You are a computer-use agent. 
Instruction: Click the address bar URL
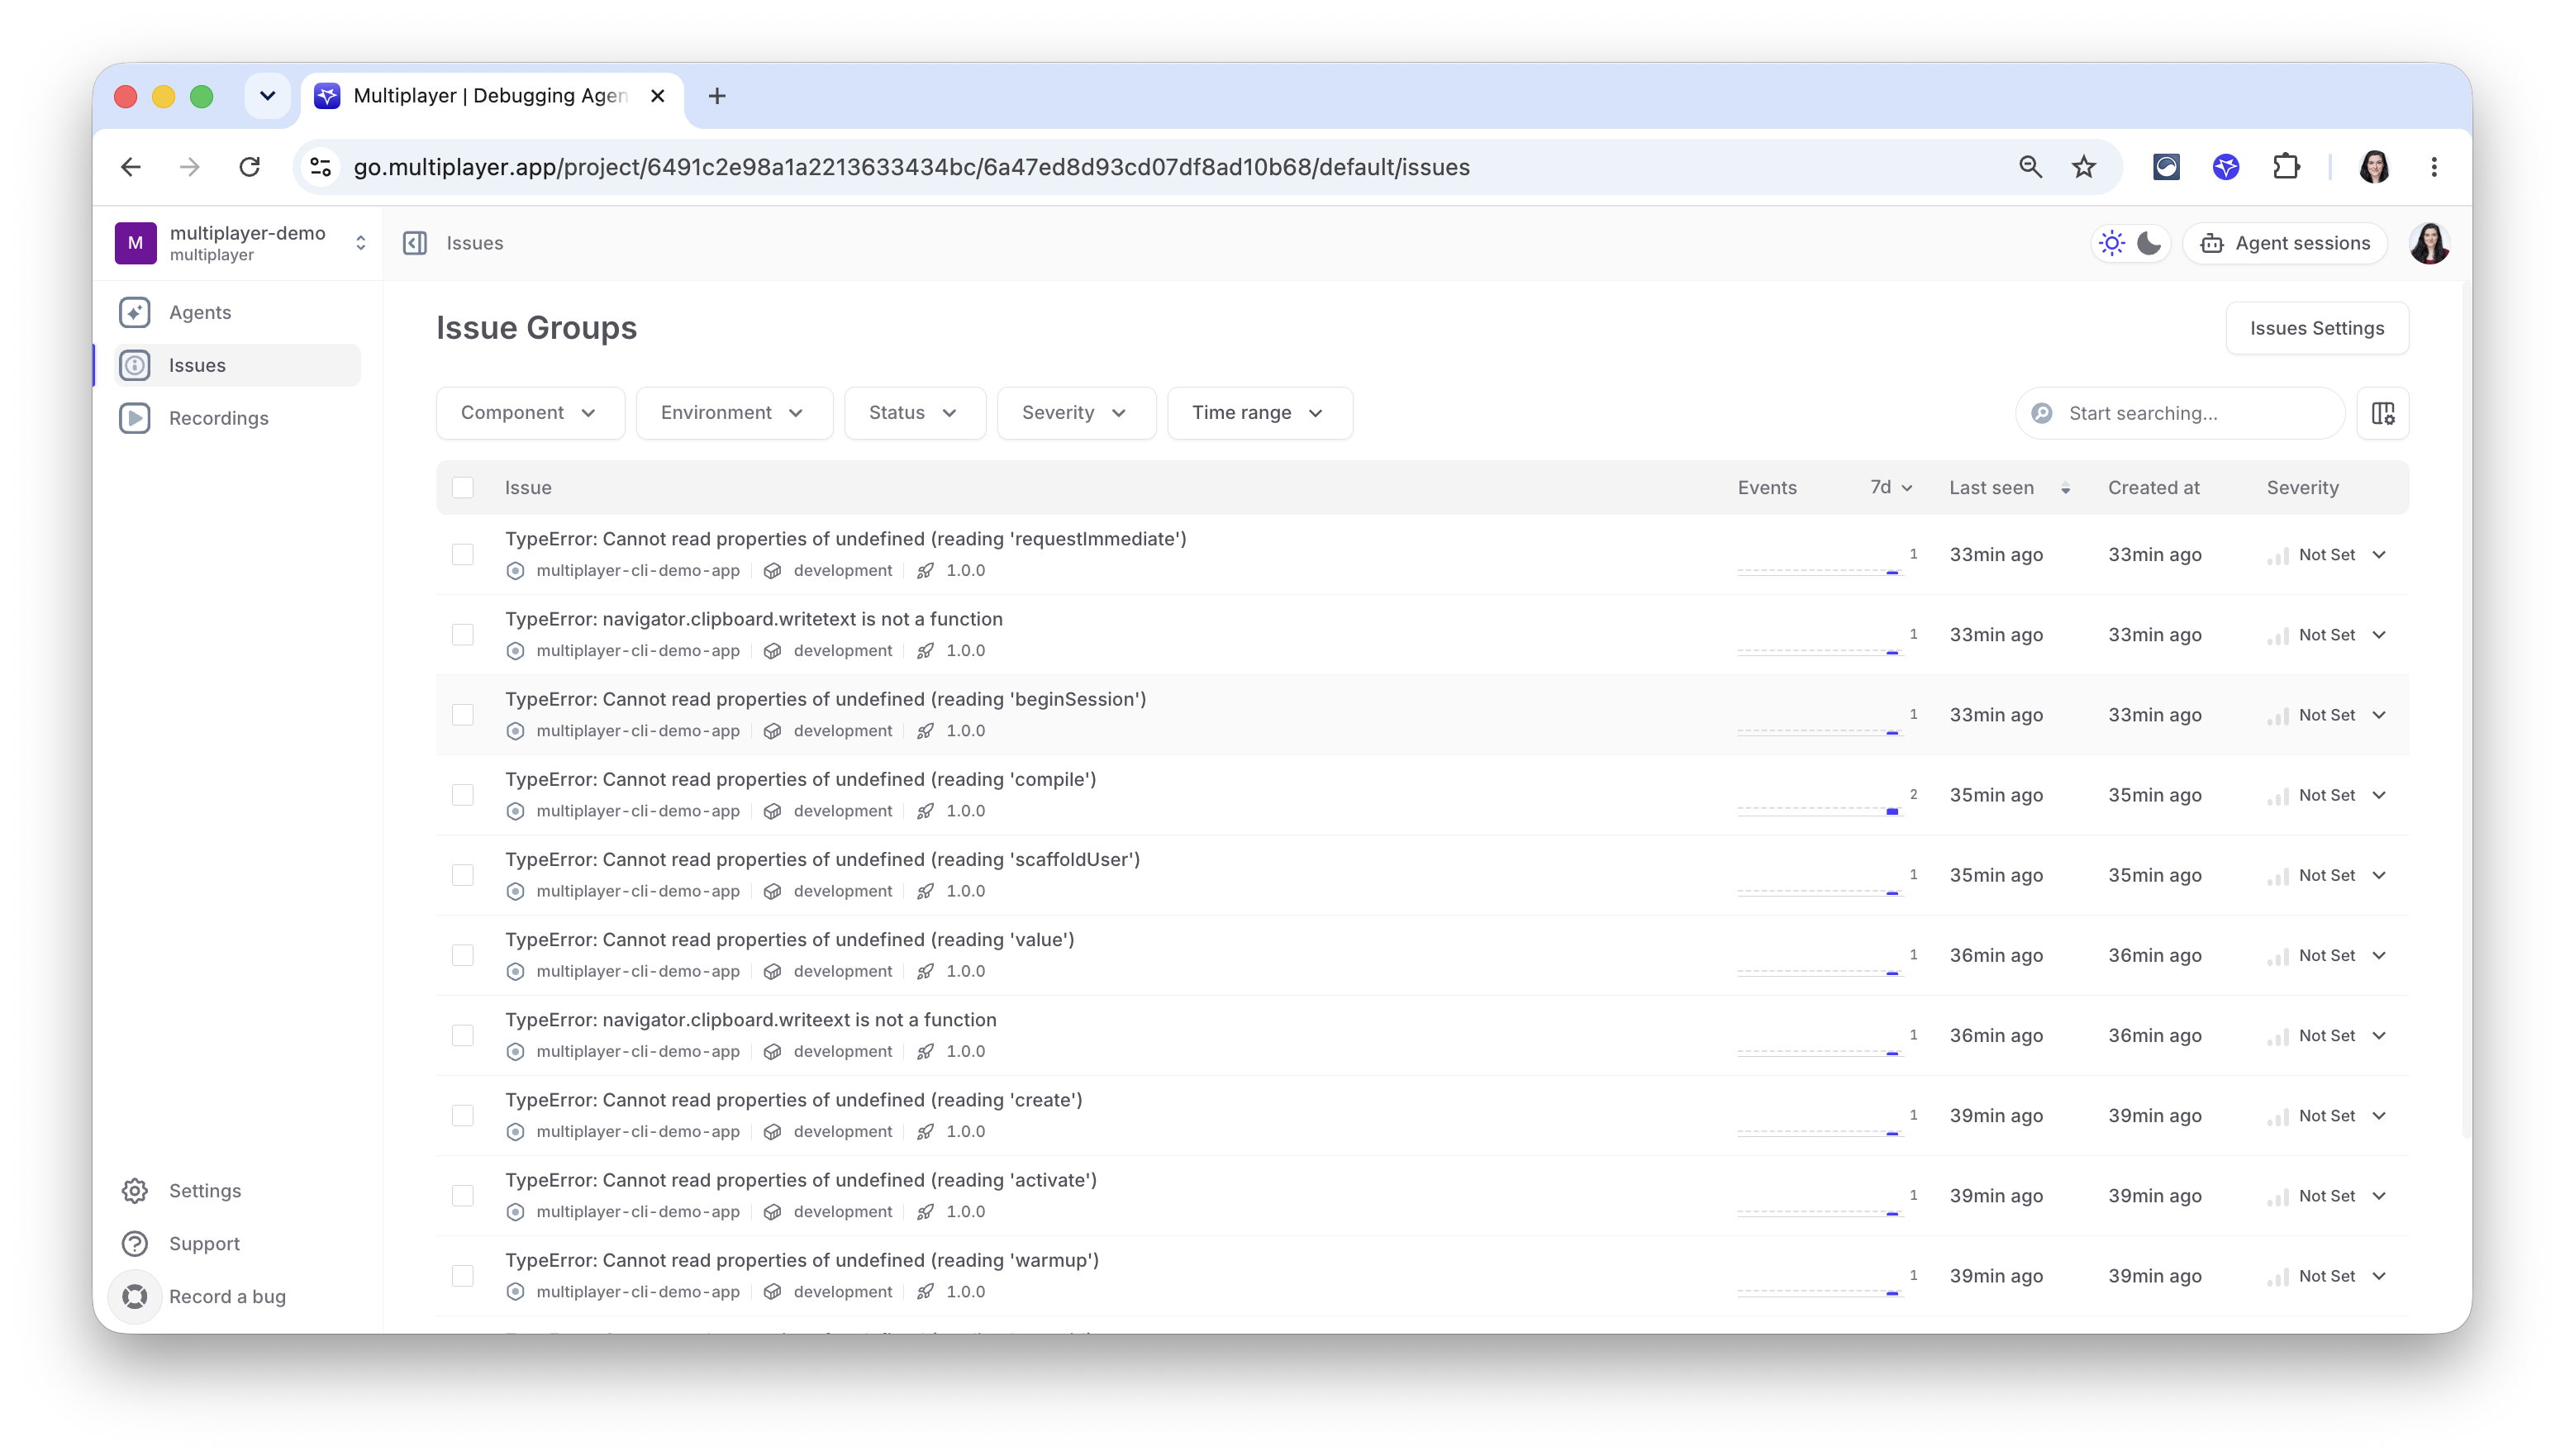tap(911, 167)
